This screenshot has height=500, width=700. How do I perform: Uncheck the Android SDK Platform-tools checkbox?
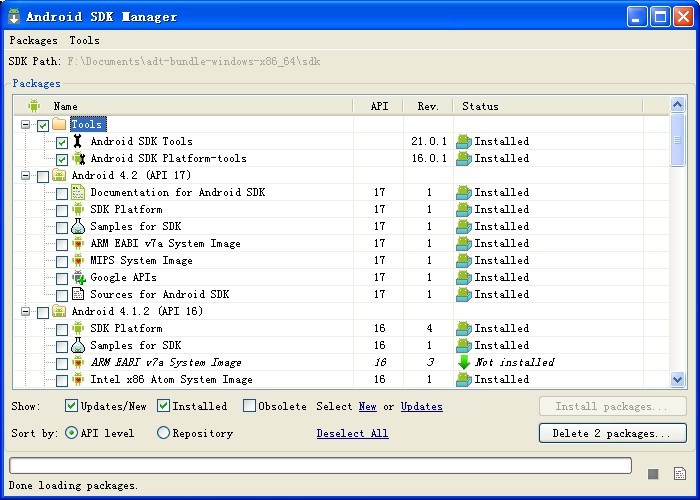(x=62, y=159)
